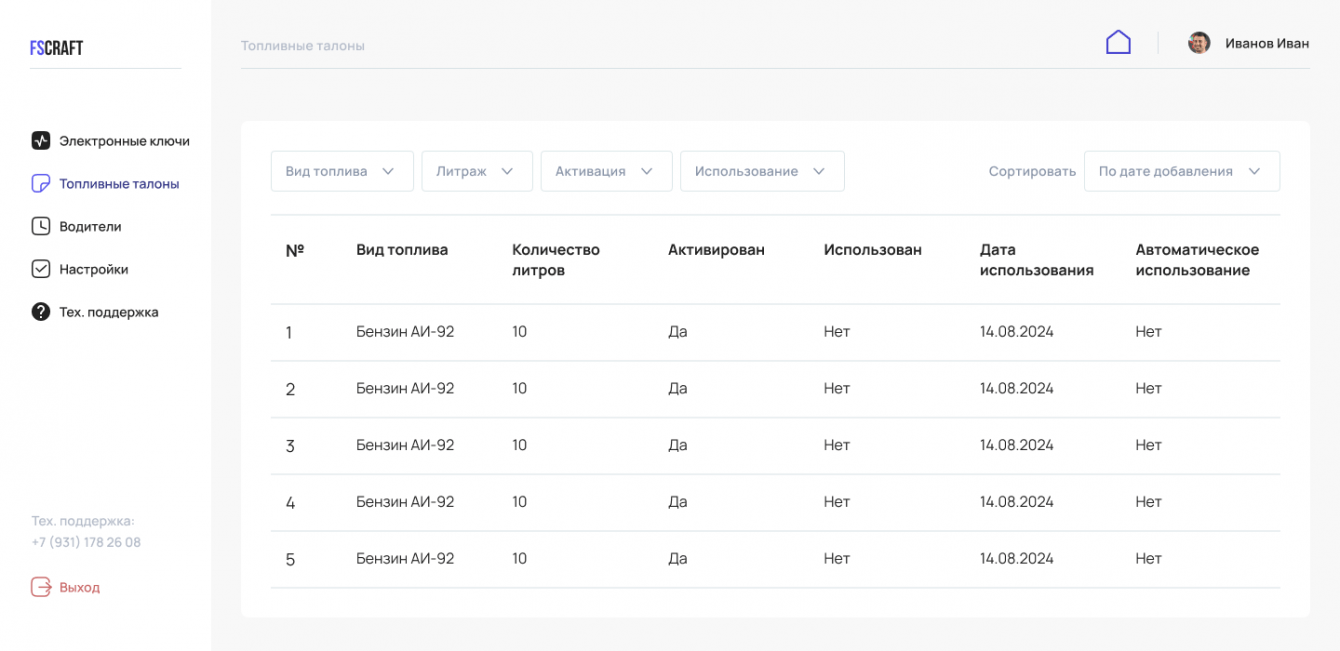Screen dimensions: 1340x651
Task: Click the red Выход logout icon
Action: point(40,587)
